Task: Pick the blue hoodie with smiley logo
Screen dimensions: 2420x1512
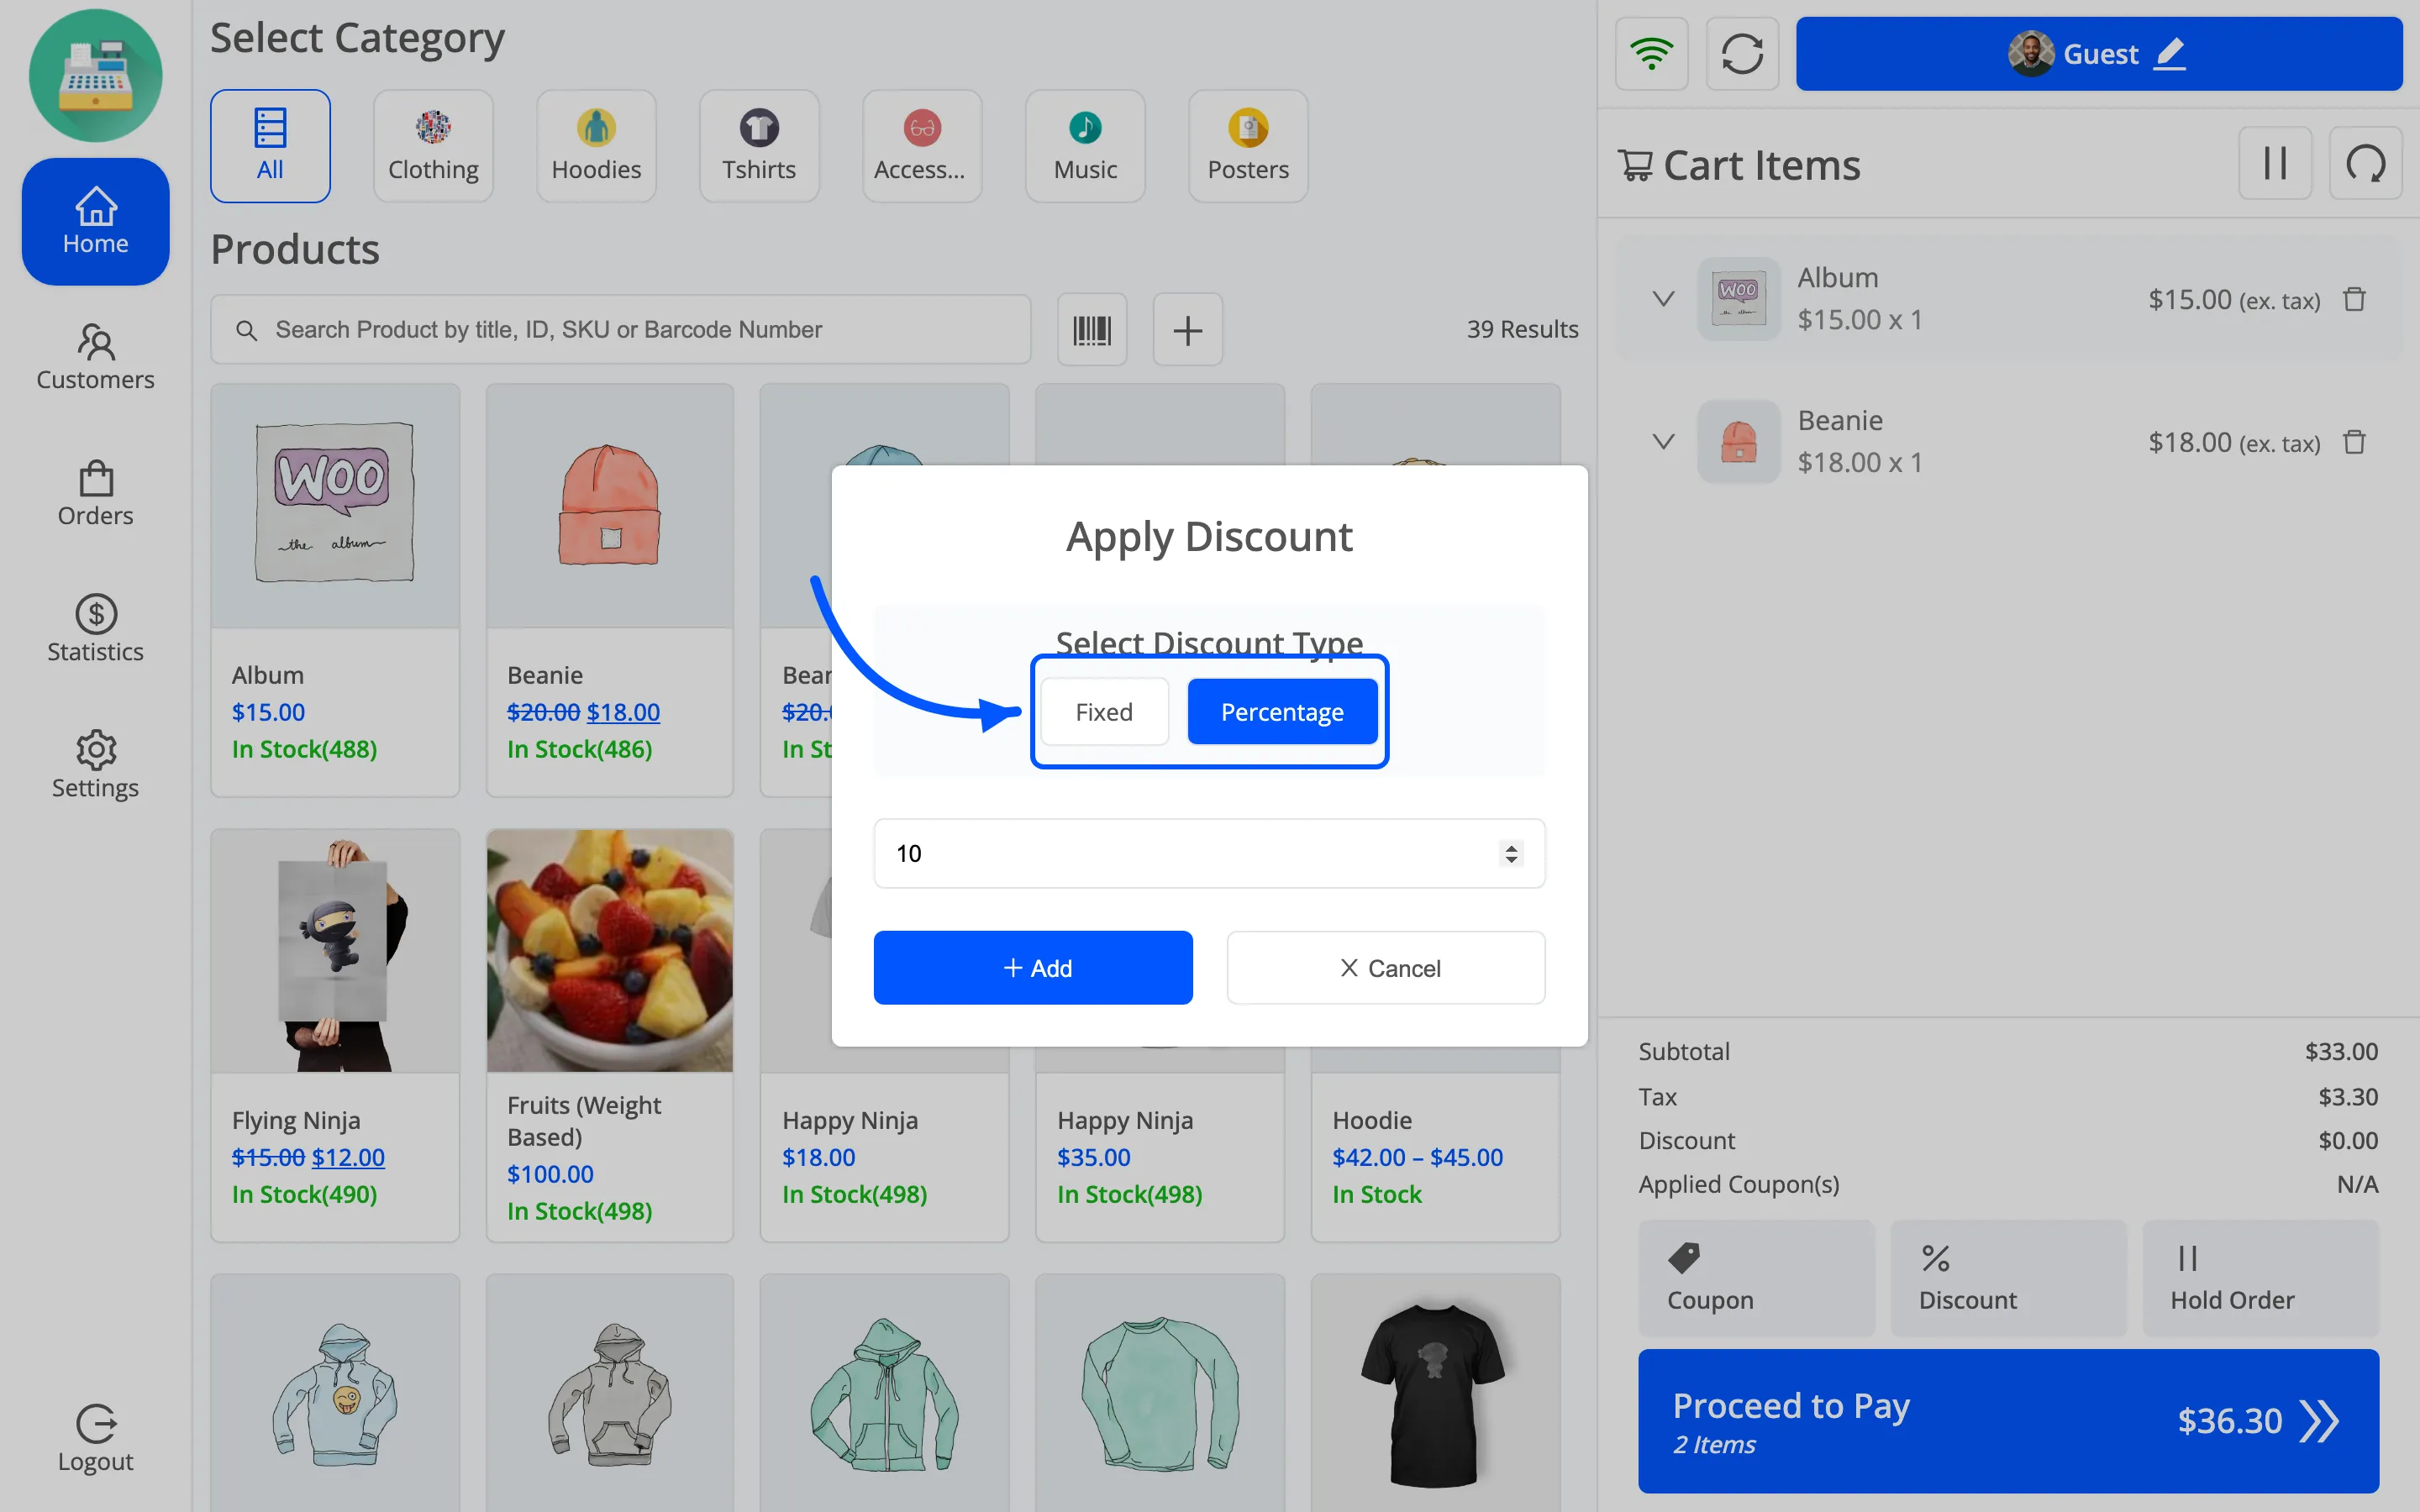Action: (335, 1393)
